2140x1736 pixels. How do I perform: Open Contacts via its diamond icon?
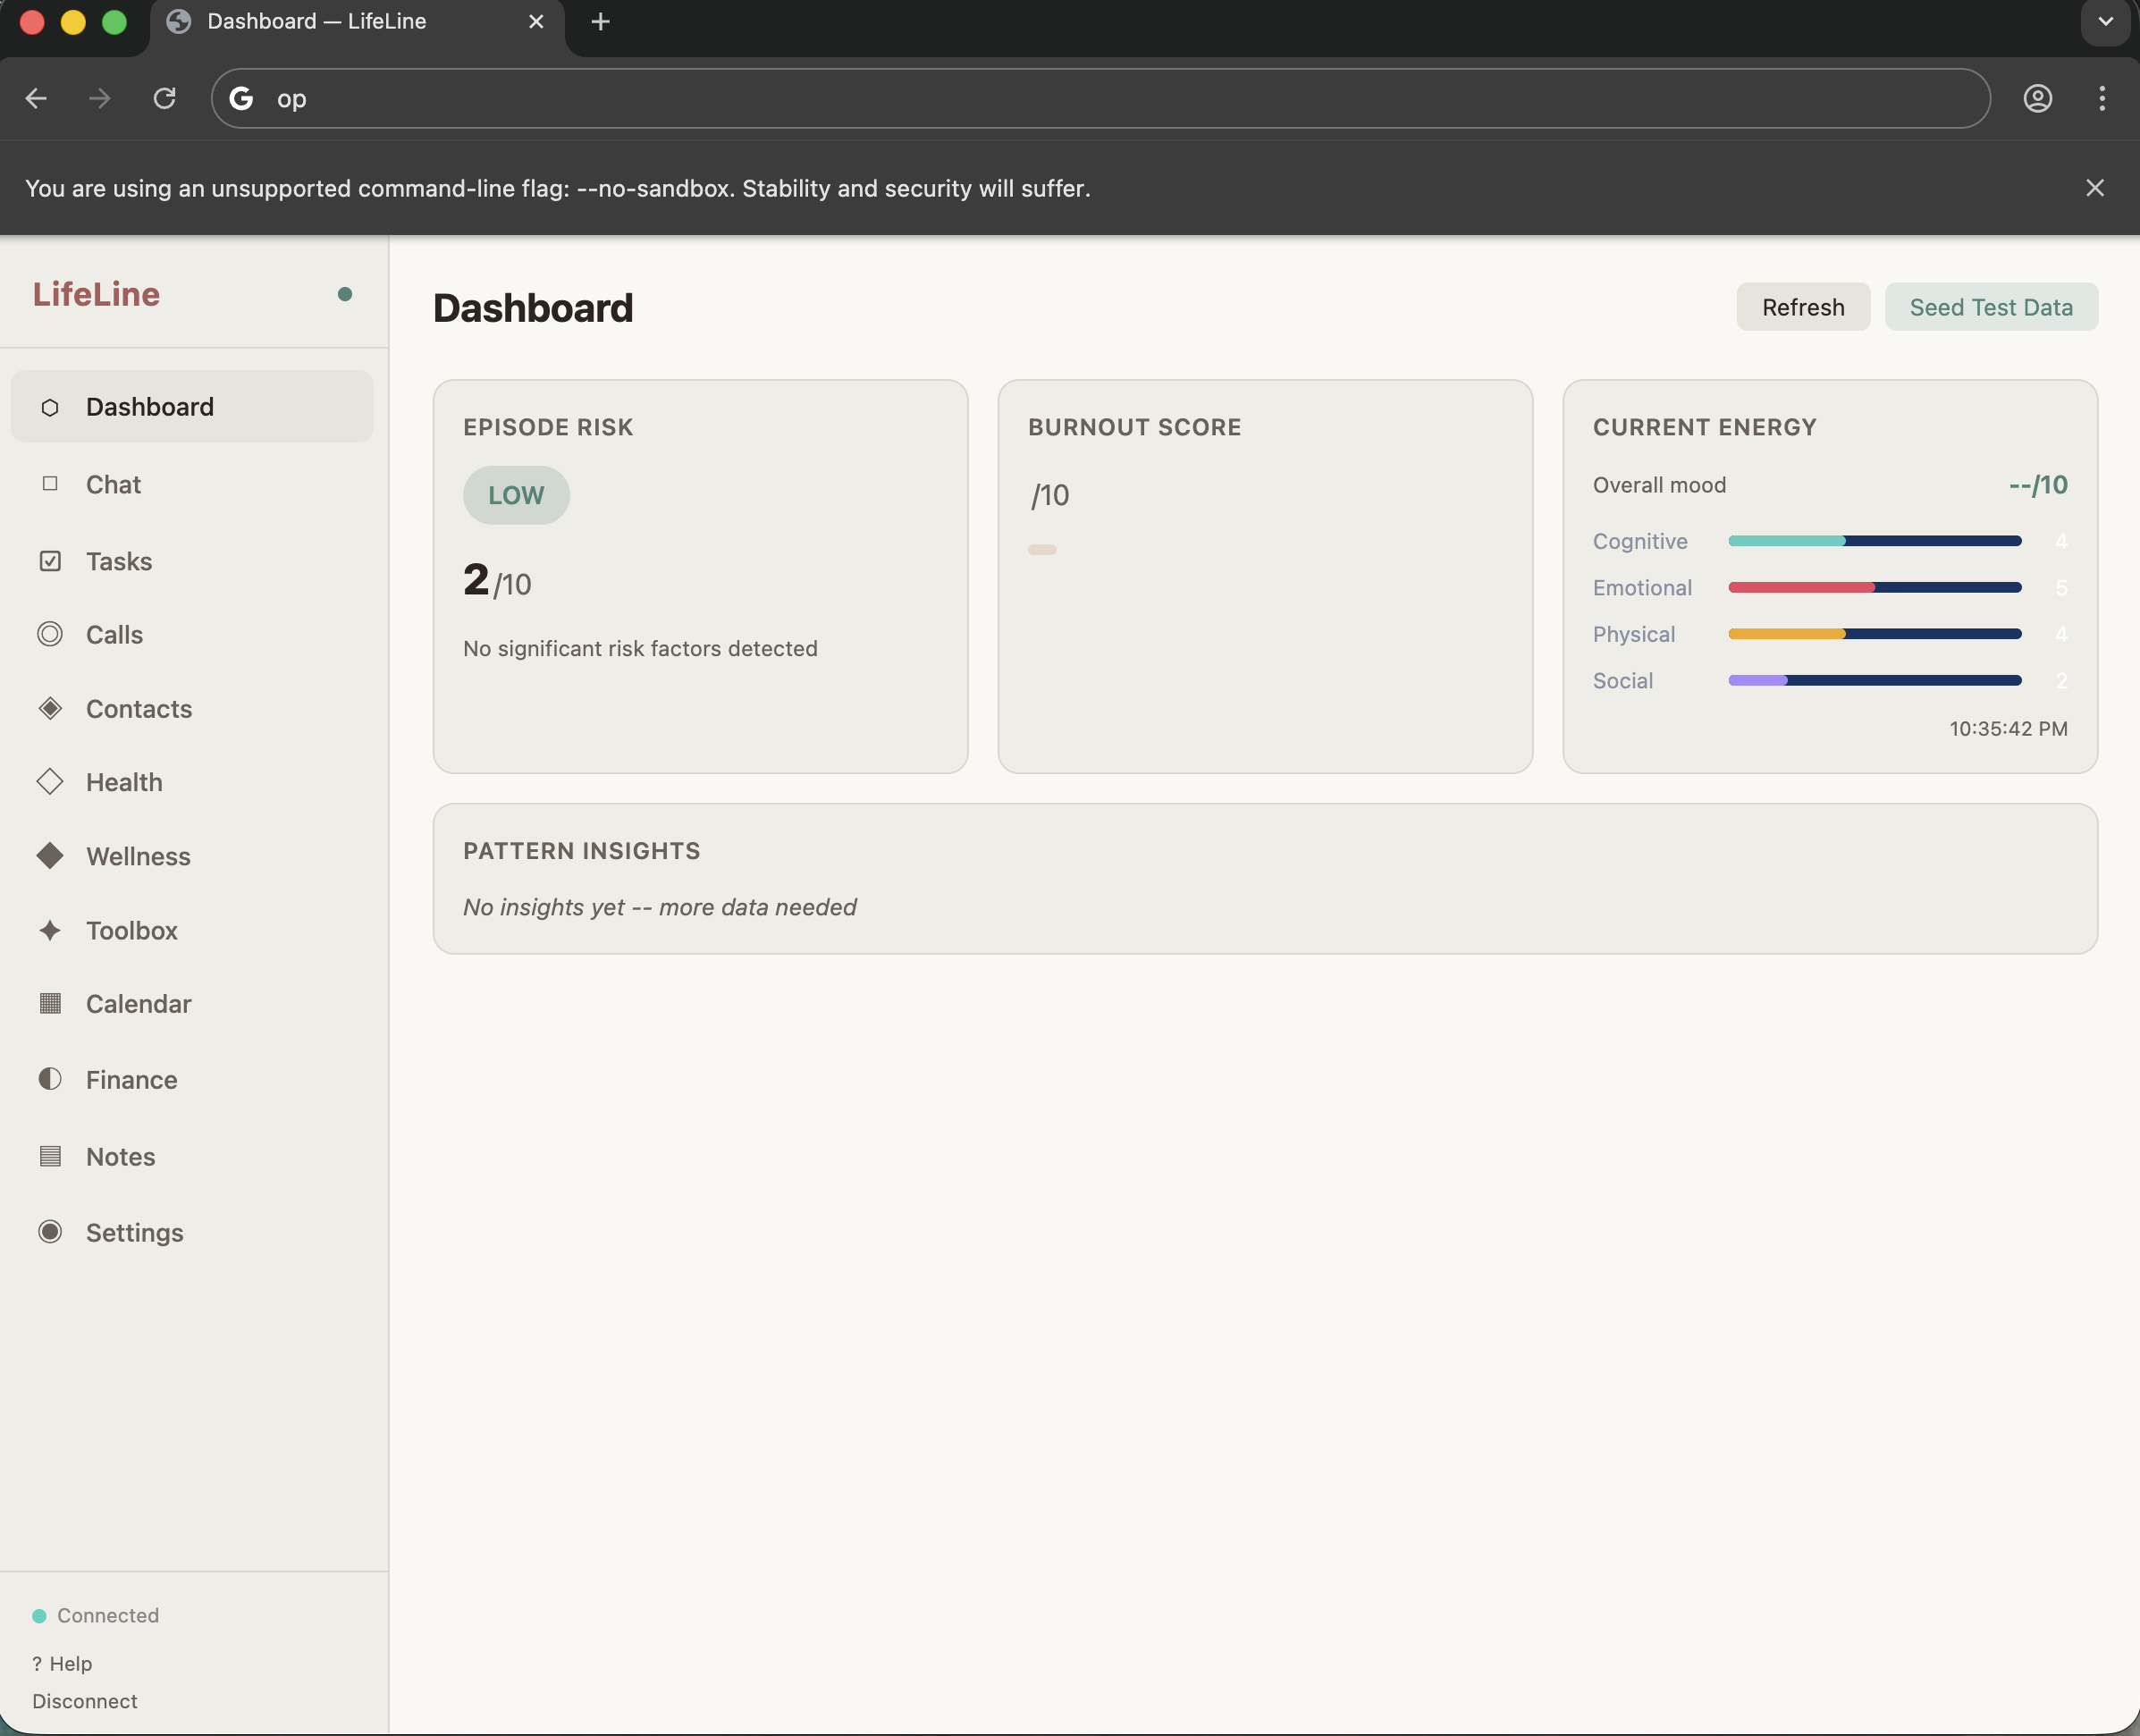49,708
